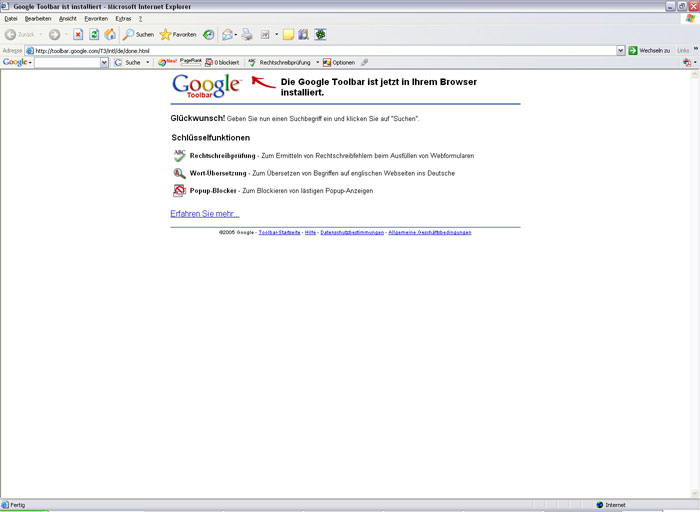Click the Erfahren Sie mehr link

(205, 214)
